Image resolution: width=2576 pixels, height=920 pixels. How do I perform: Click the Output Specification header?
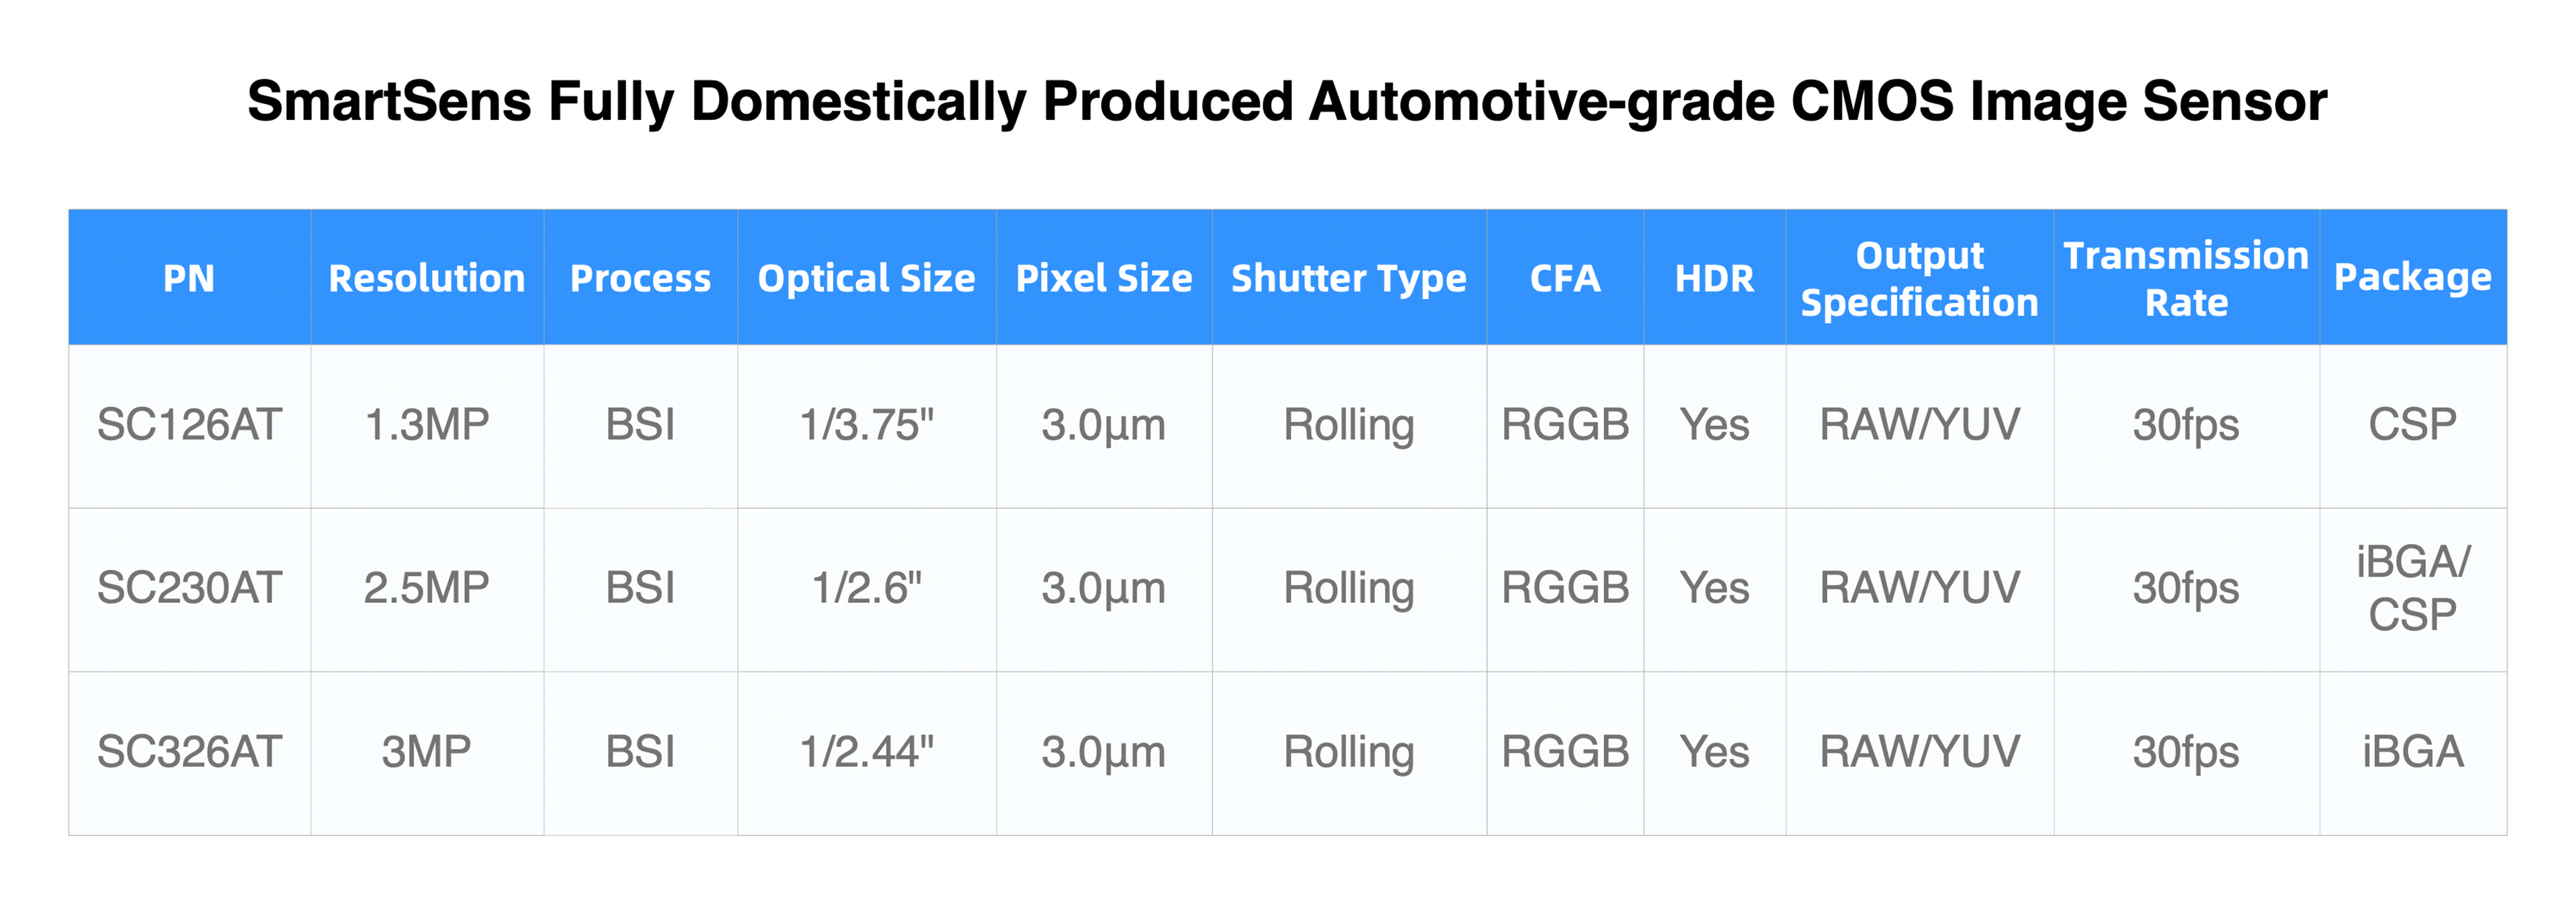click(1919, 278)
